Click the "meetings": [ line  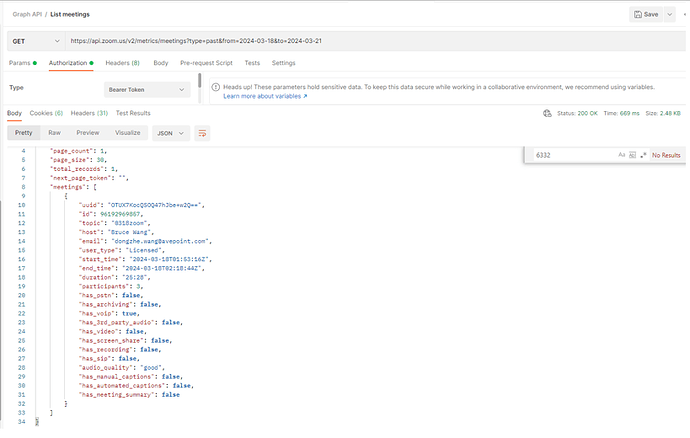73,187
